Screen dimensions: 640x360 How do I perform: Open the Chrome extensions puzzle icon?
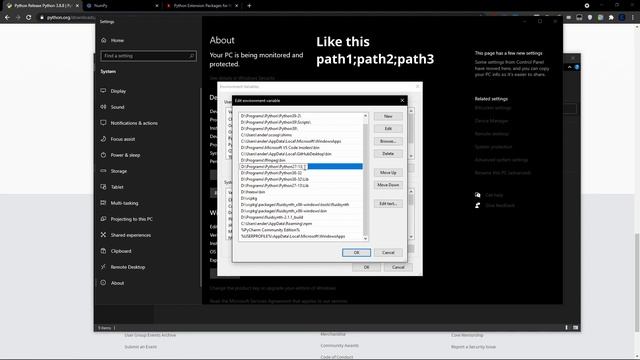(611, 18)
